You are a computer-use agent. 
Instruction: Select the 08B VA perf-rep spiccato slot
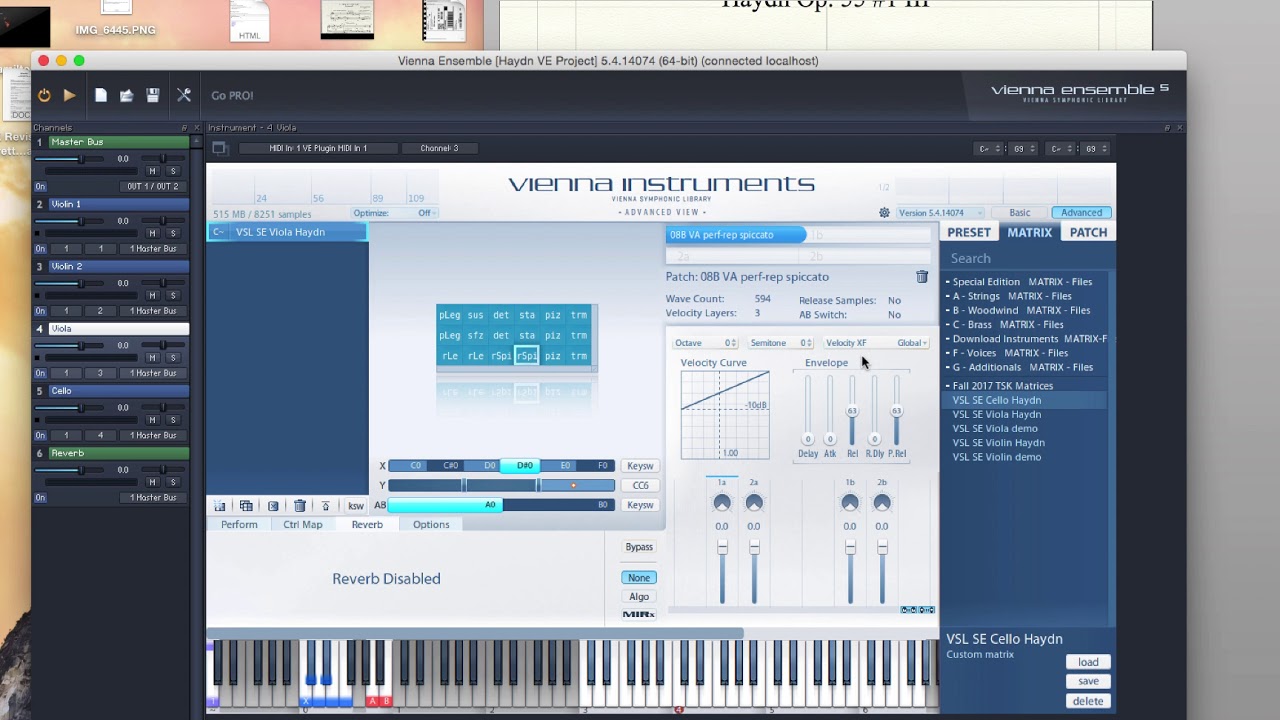(x=736, y=235)
